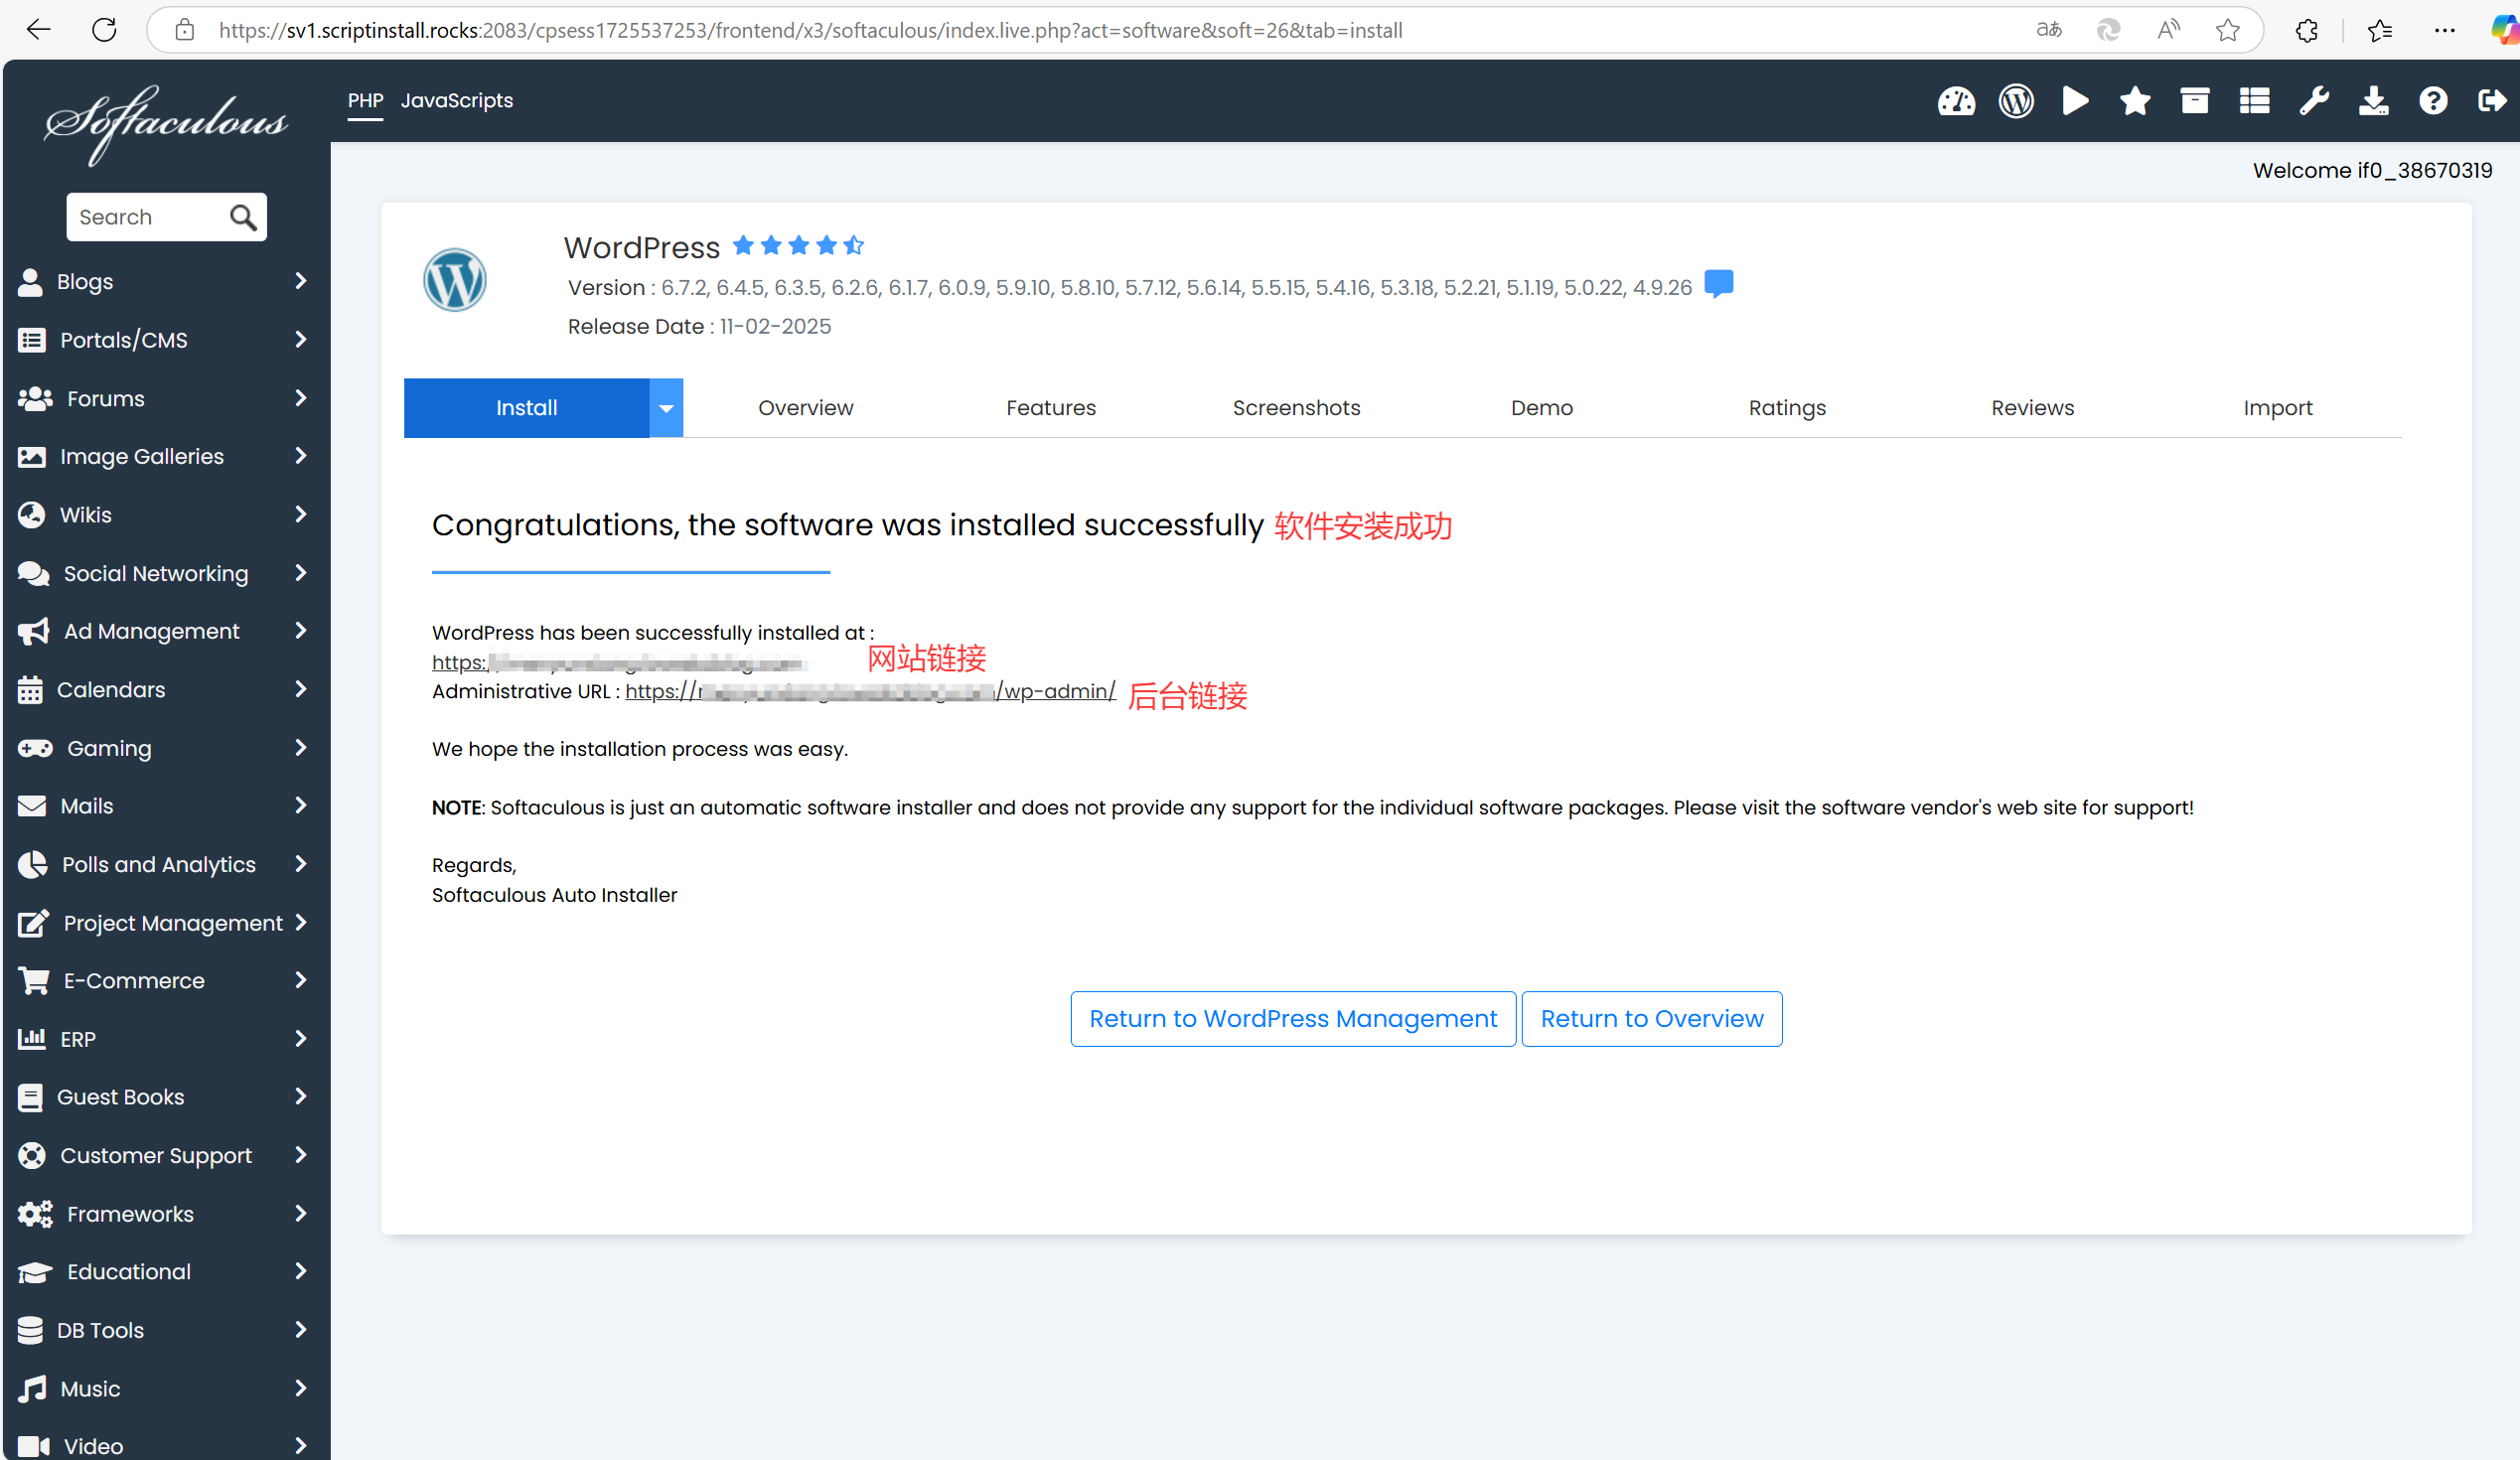Open the all installations list icon
Image resolution: width=2520 pixels, height=1460 pixels.
(2253, 101)
